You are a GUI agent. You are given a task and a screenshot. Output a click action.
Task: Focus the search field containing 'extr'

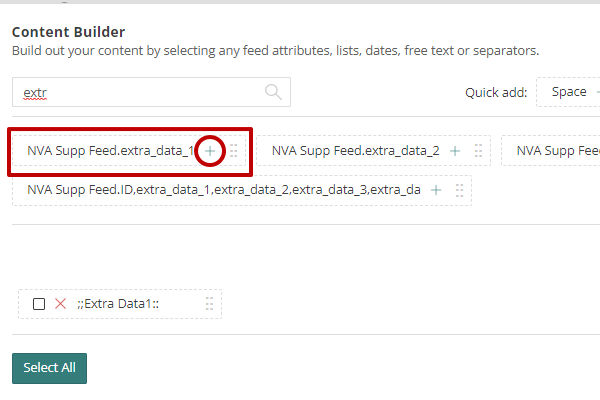tap(151, 92)
